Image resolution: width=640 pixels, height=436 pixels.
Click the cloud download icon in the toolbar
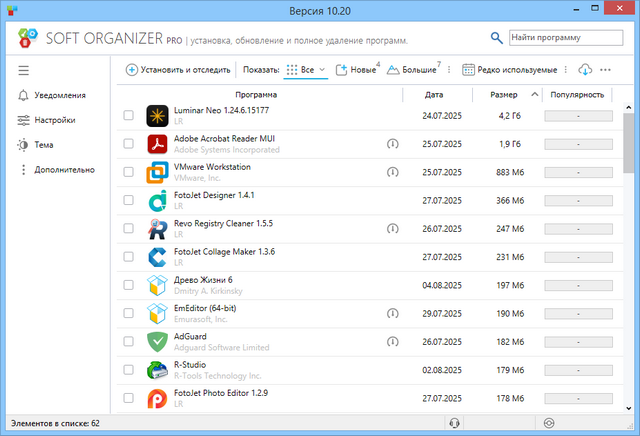585,70
